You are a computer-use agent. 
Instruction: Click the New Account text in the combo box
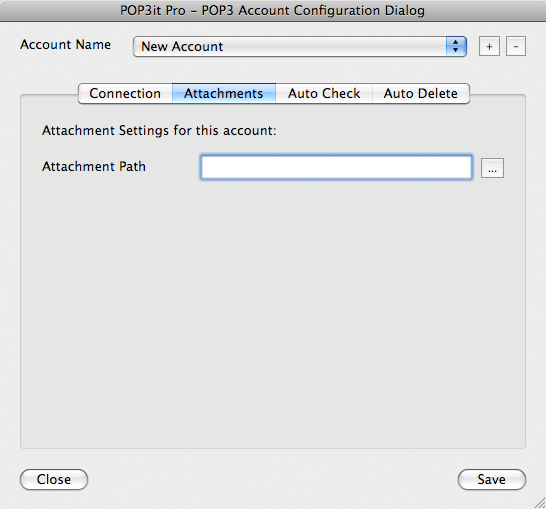pyautogui.click(x=182, y=46)
